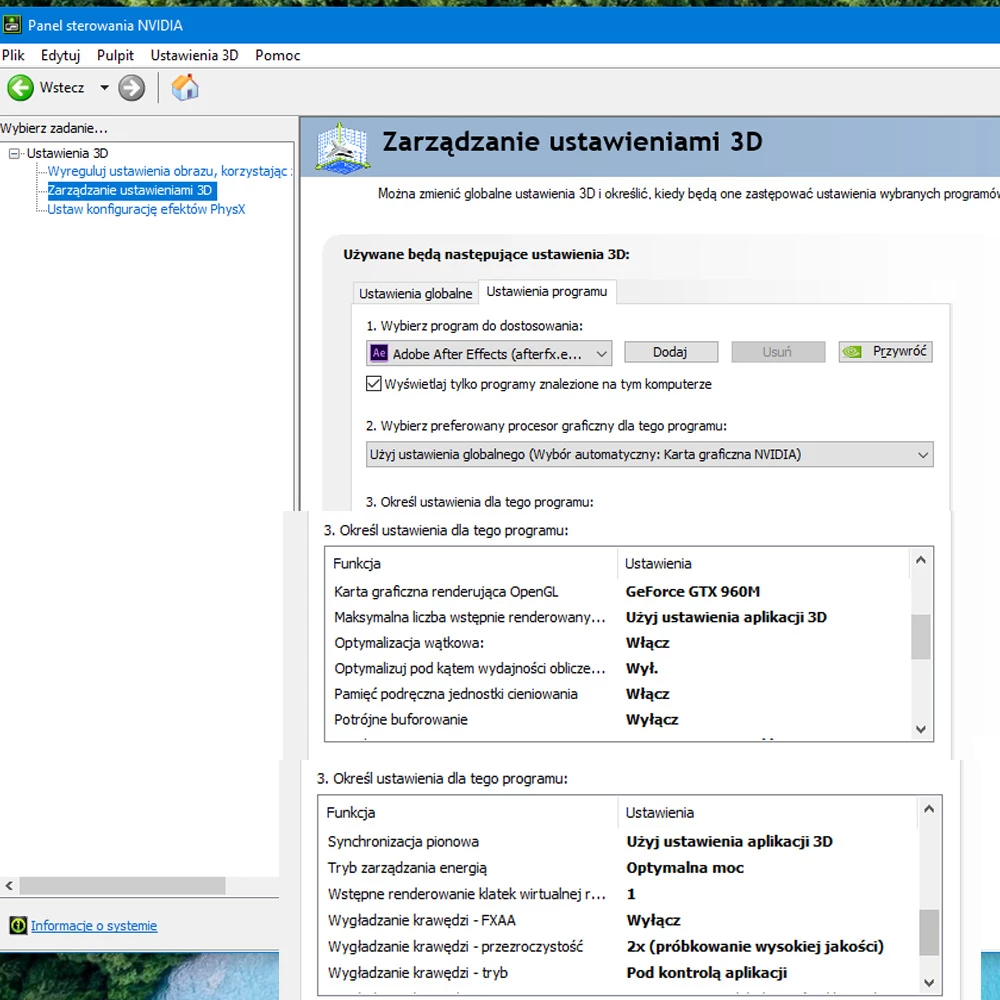Select the Potrójne buforowanie row
The width and height of the screenshot is (1000, 1000).
[617, 719]
